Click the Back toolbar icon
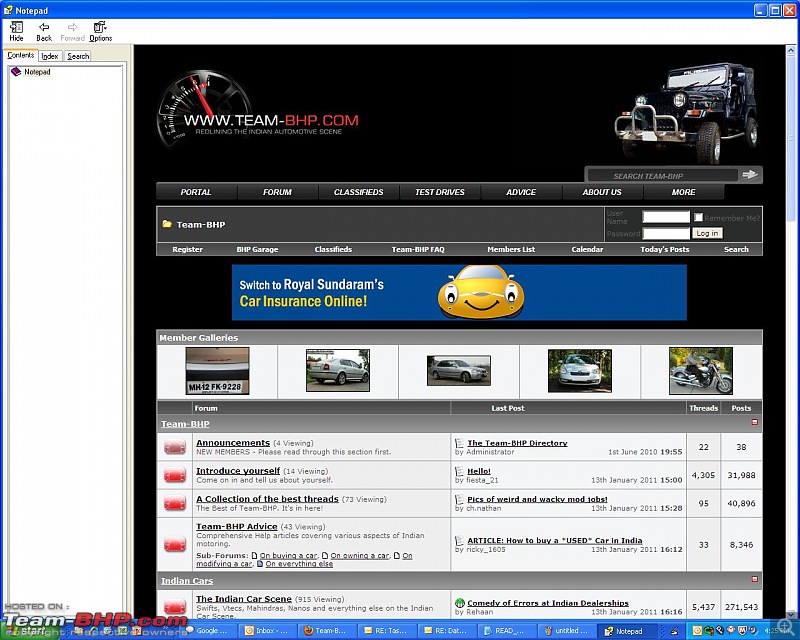The height and width of the screenshot is (640, 800). click(44, 31)
